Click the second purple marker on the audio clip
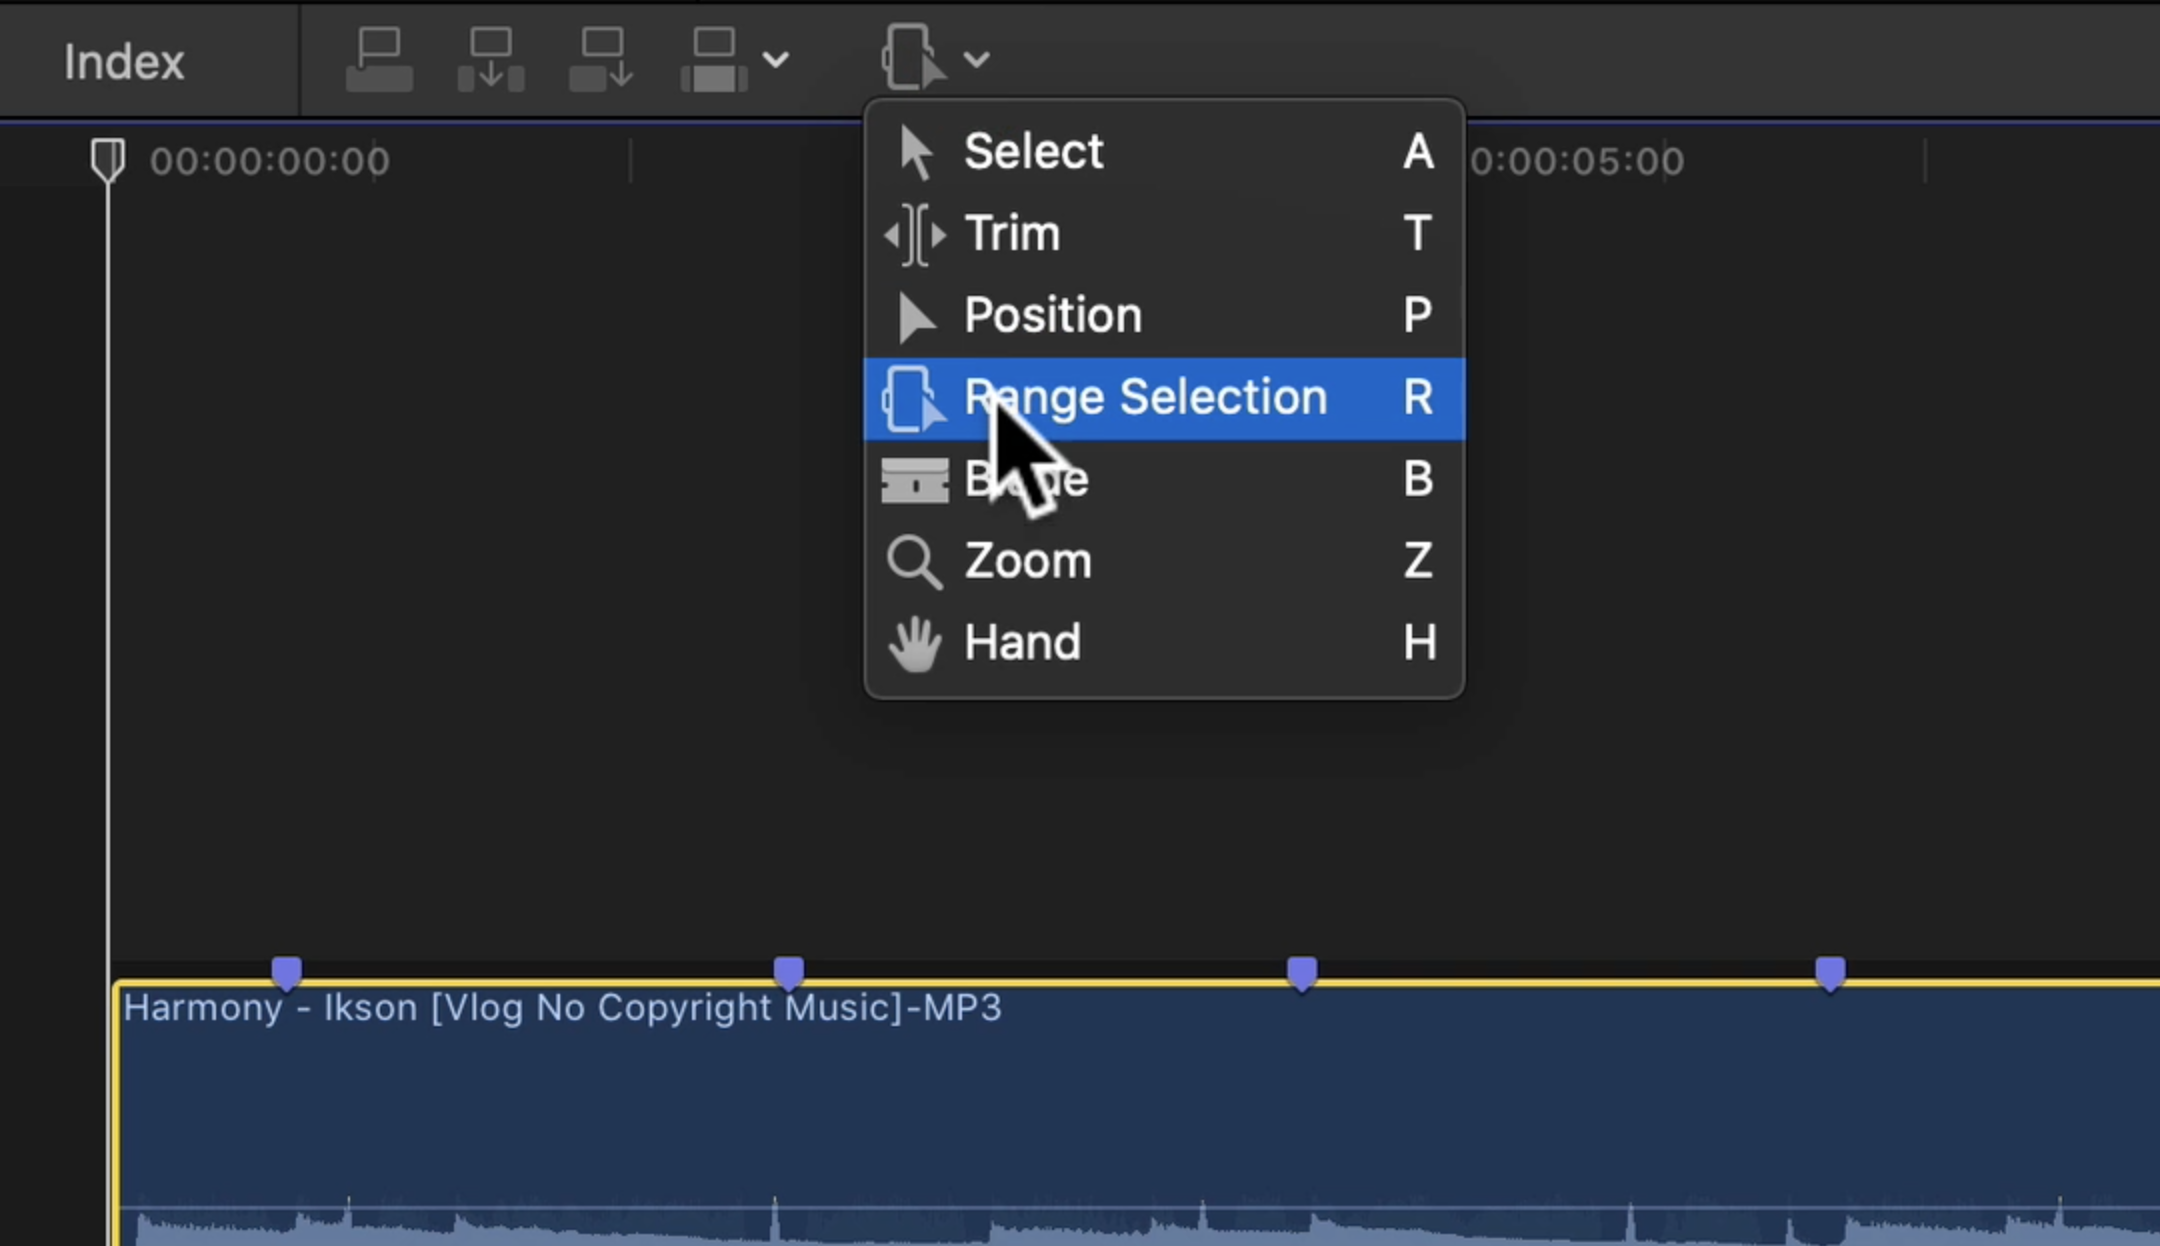Image resolution: width=2160 pixels, height=1246 pixels. [x=789, y=972]
